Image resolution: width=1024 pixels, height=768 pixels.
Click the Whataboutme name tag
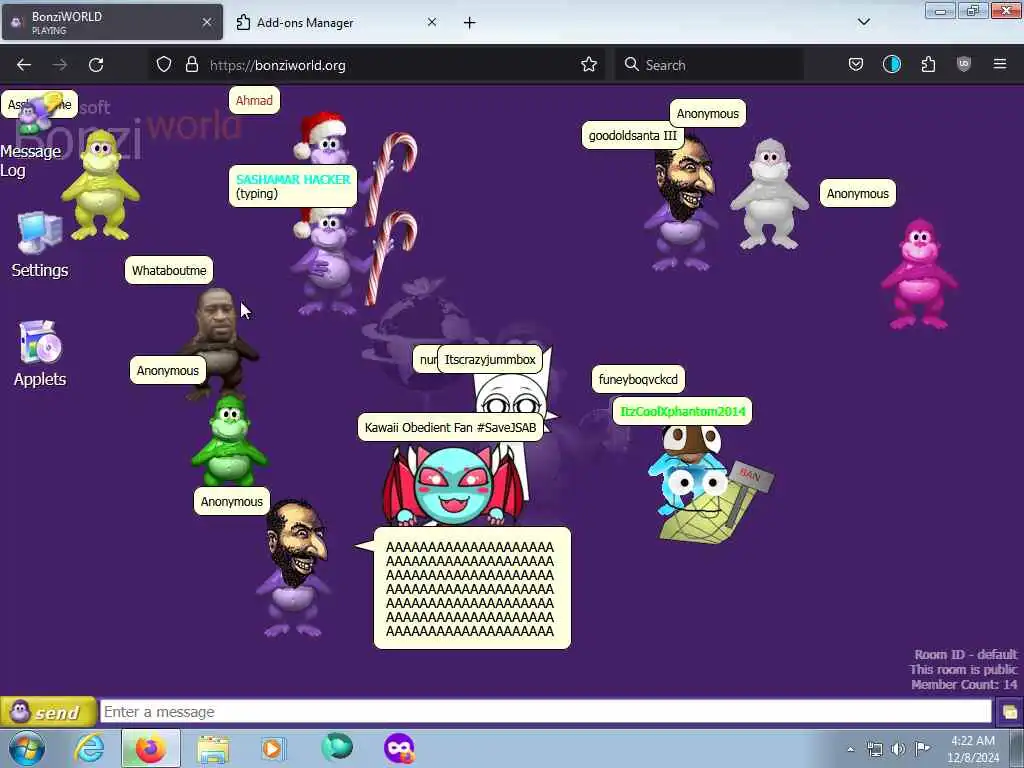click(x=168, y=270)
